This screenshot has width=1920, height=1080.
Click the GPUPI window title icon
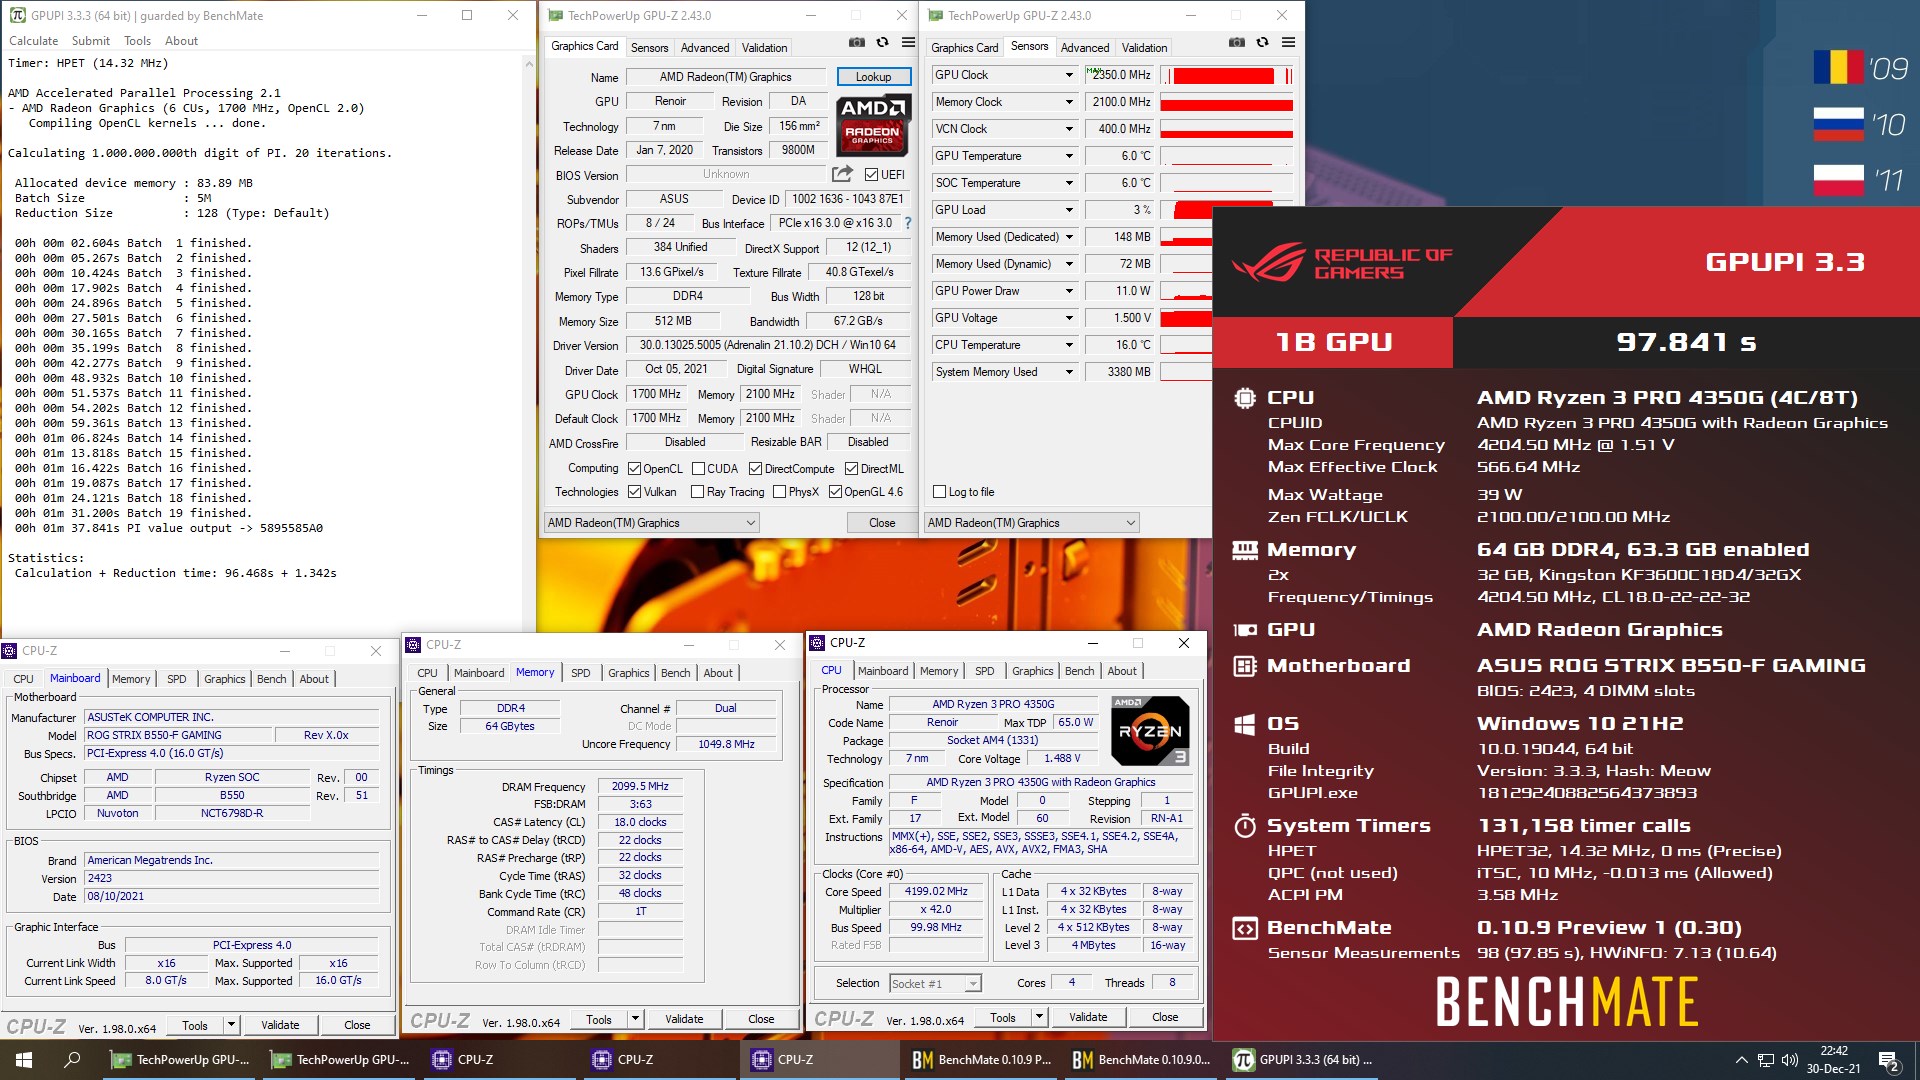click(17, 15)
